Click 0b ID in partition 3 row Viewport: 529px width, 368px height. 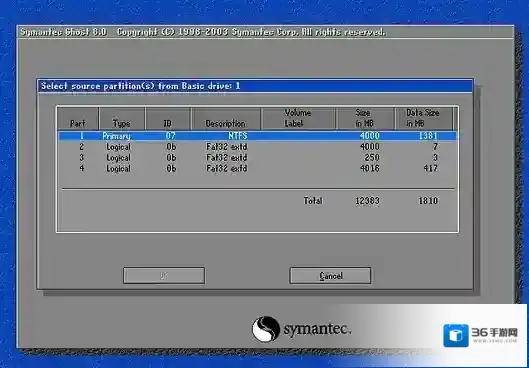tap(171, 158)
